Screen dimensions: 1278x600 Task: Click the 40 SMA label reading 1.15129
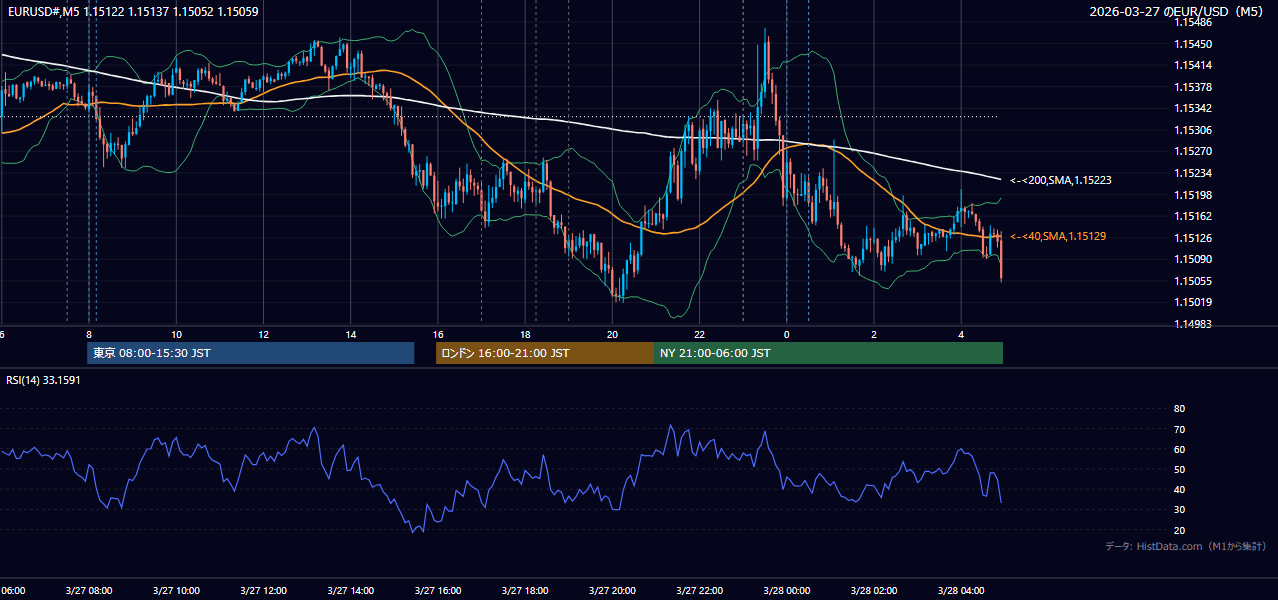pos(1059,236)
